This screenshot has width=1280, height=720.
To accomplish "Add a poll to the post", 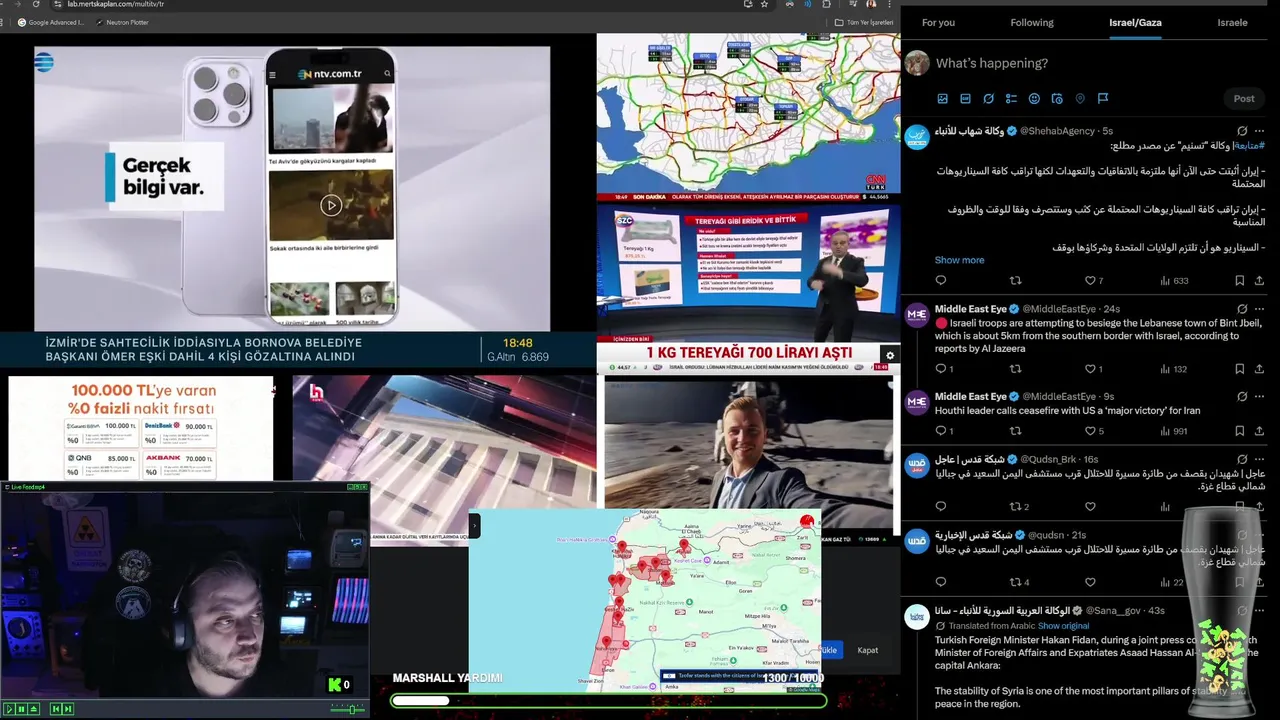I will 1011,99.
